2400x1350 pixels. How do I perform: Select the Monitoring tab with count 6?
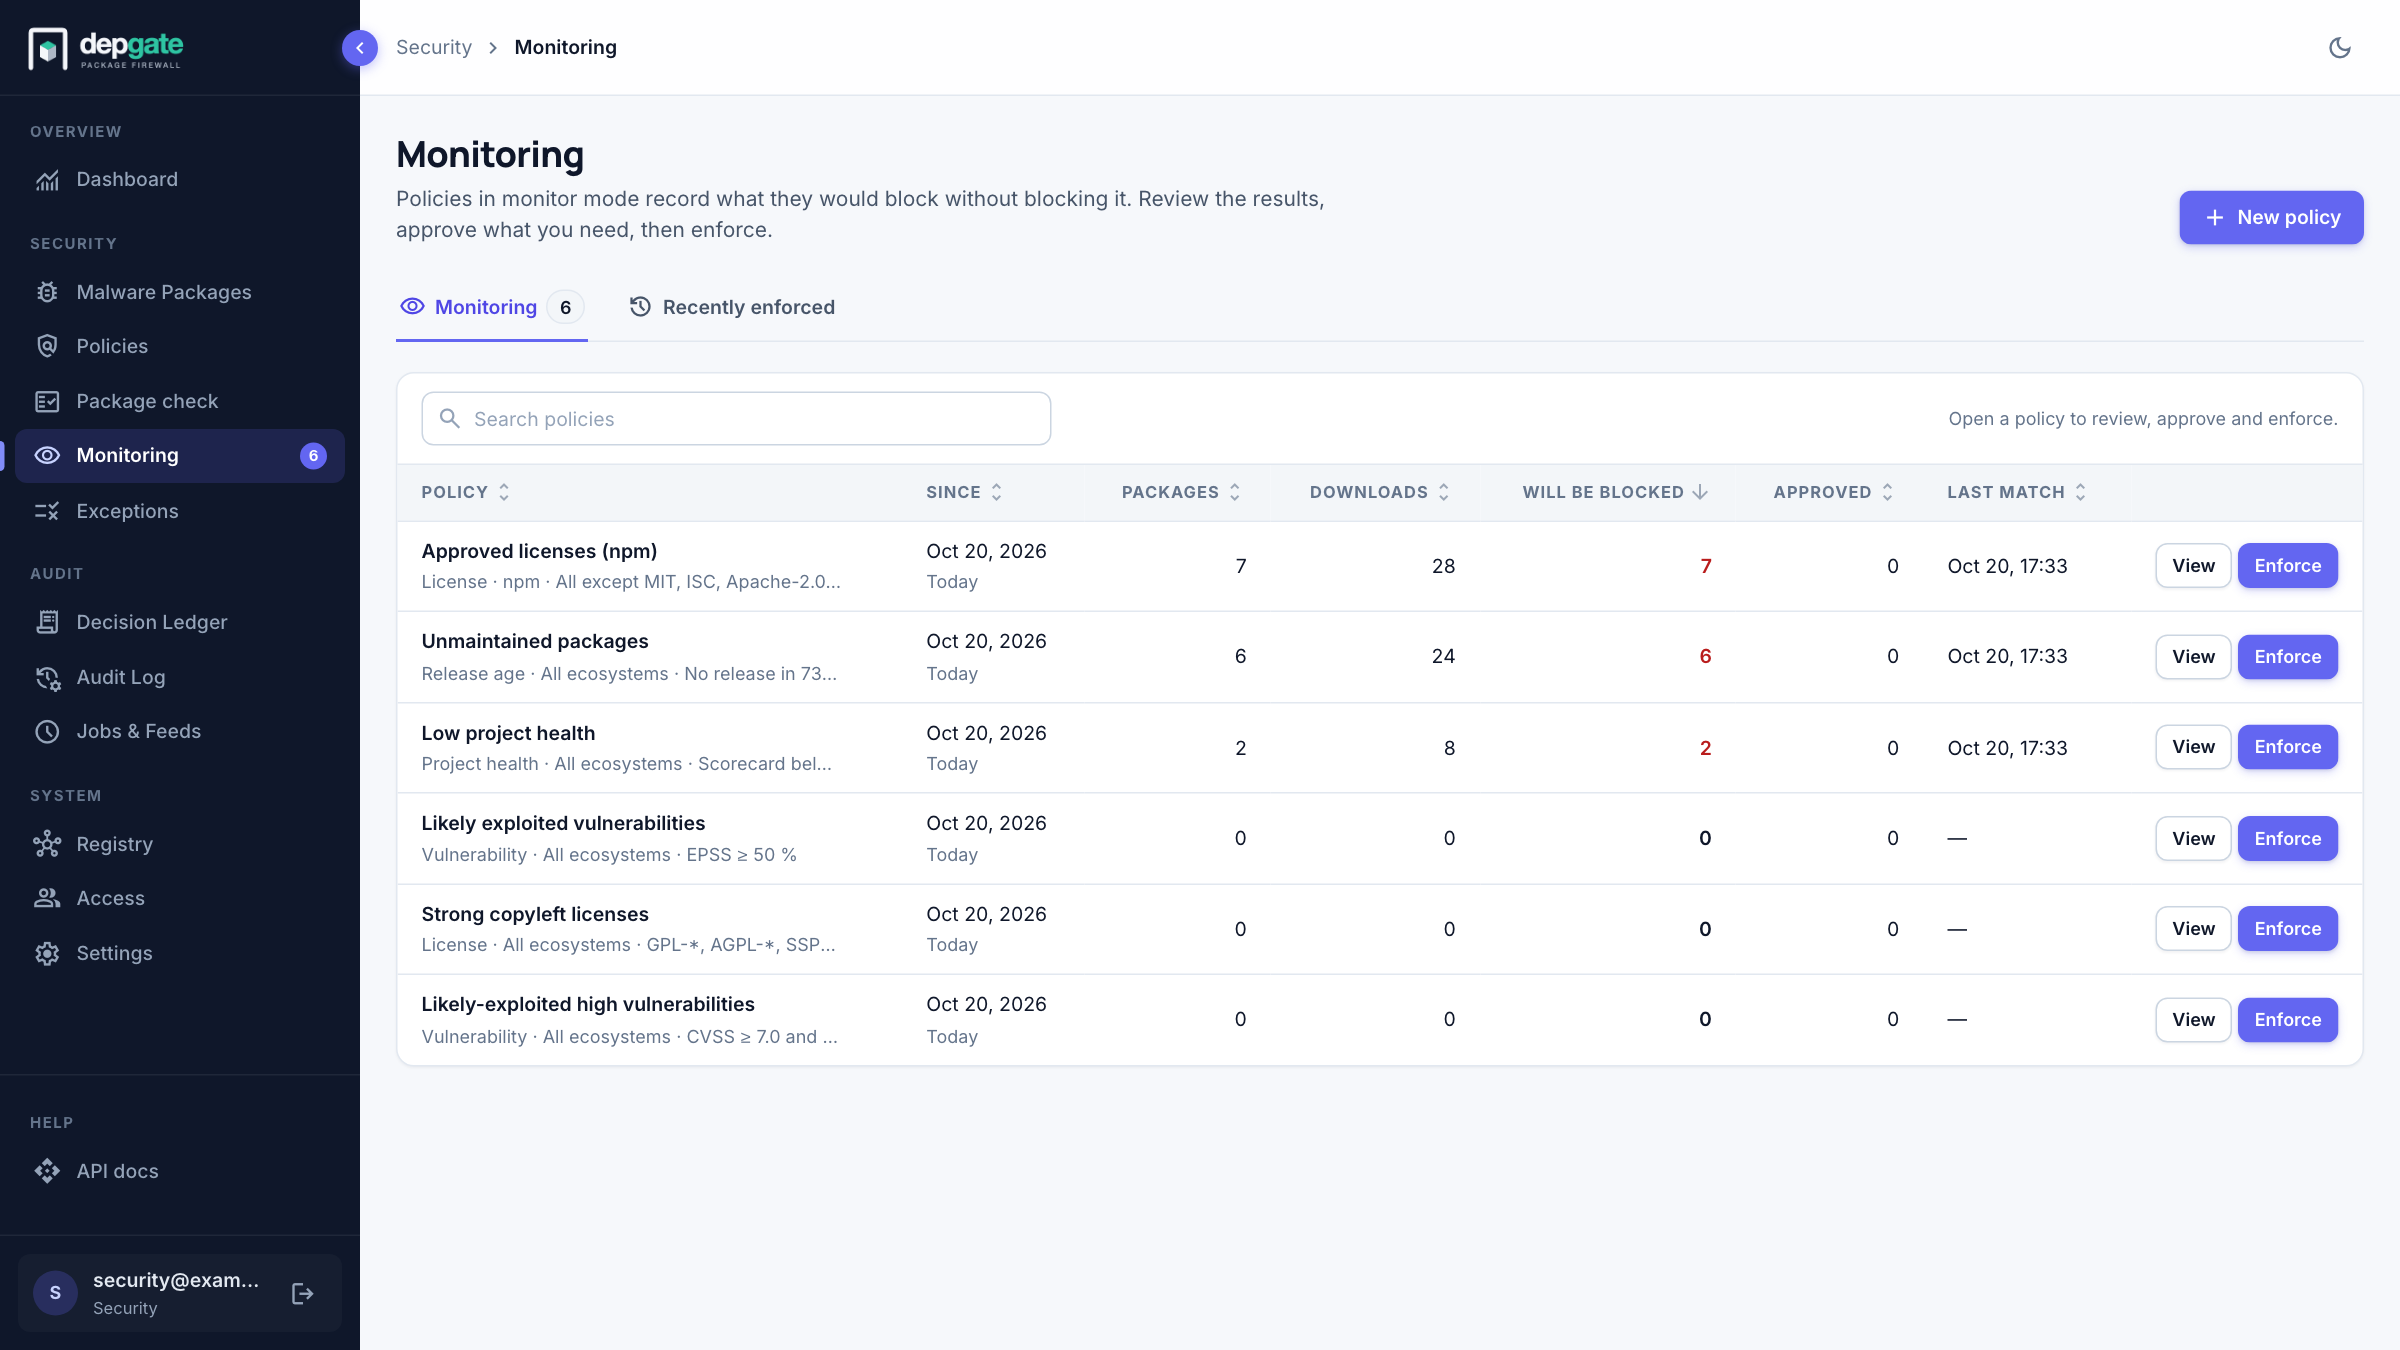point(491,307)
